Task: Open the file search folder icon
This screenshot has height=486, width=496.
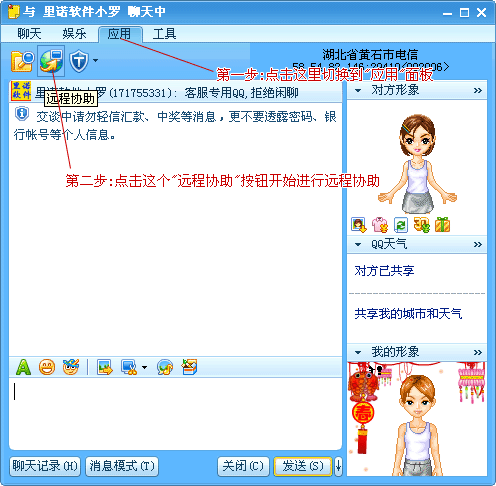Action: (x=23, y=61)
